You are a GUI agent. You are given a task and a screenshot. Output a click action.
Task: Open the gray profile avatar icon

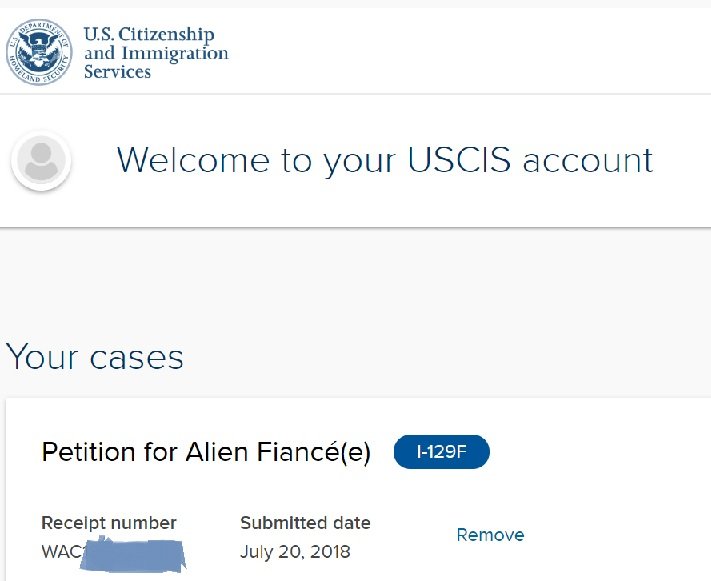pyautogui.click(x=41, y=160)
